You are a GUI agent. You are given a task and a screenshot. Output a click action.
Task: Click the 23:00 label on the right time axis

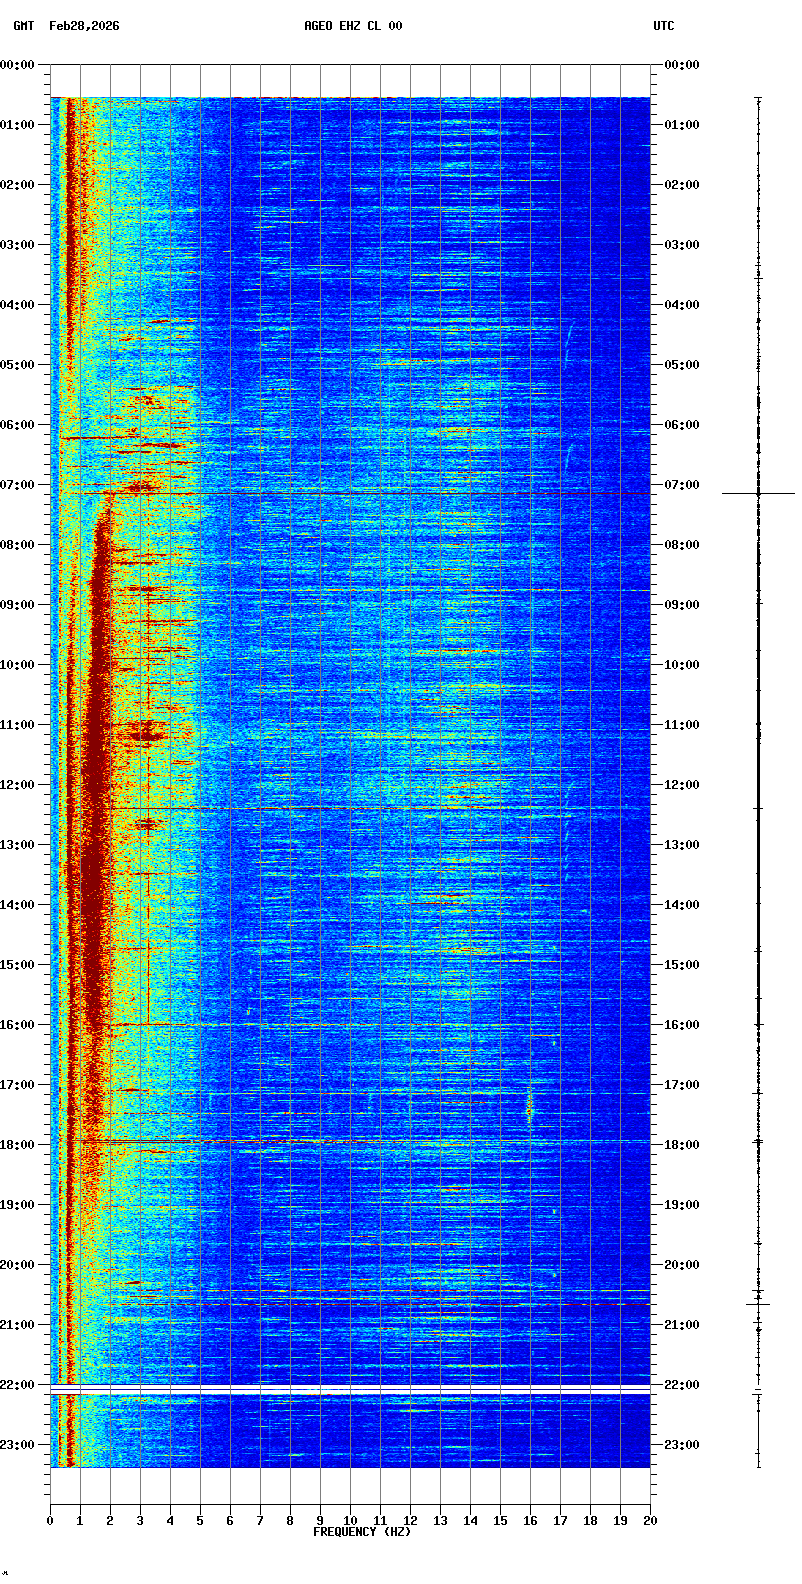(x=682, y=1445)
